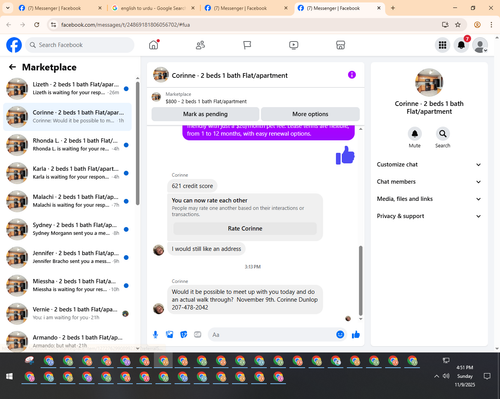Open a new Chrome tab

pyautogui.click(x=393, y=8)
